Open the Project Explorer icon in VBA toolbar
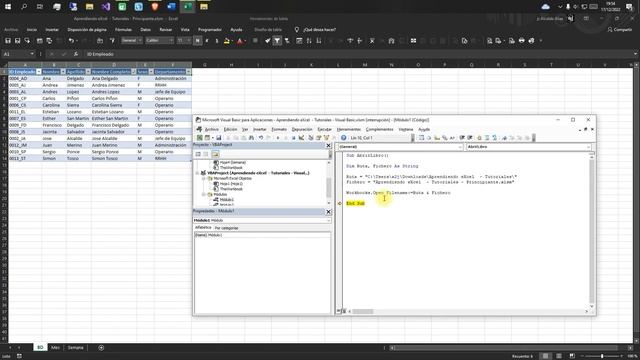 point(311,138)
